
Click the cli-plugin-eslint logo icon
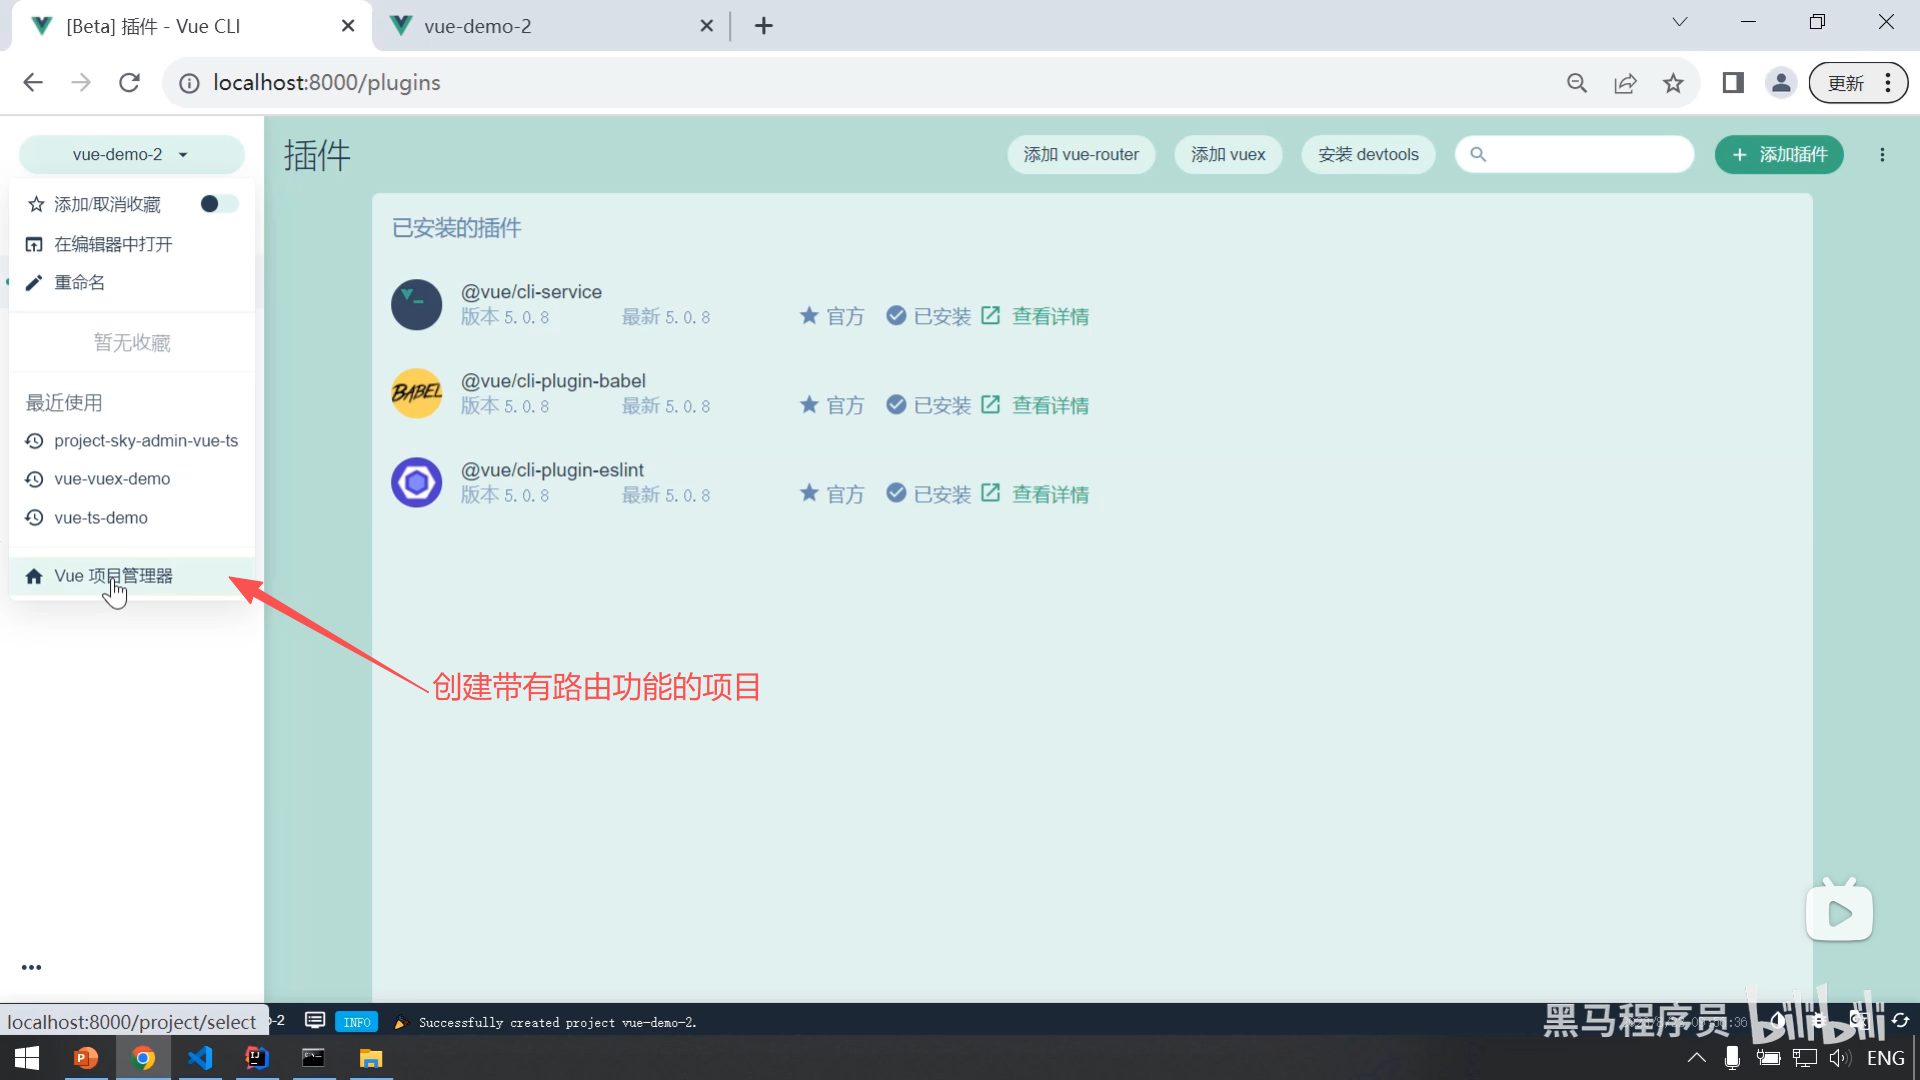(x=416, y=483)
